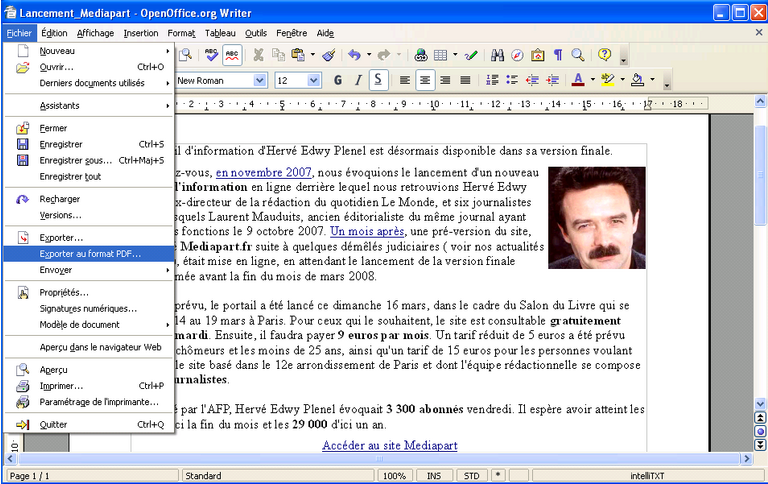Toggle the Show Draw Functions pencil icon
Viewport: 768px width, 484px height.
(471, 55)
